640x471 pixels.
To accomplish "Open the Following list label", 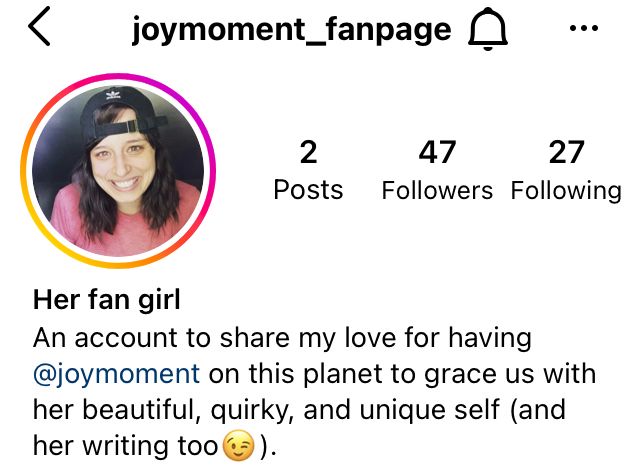I will [x=566, y=191].
